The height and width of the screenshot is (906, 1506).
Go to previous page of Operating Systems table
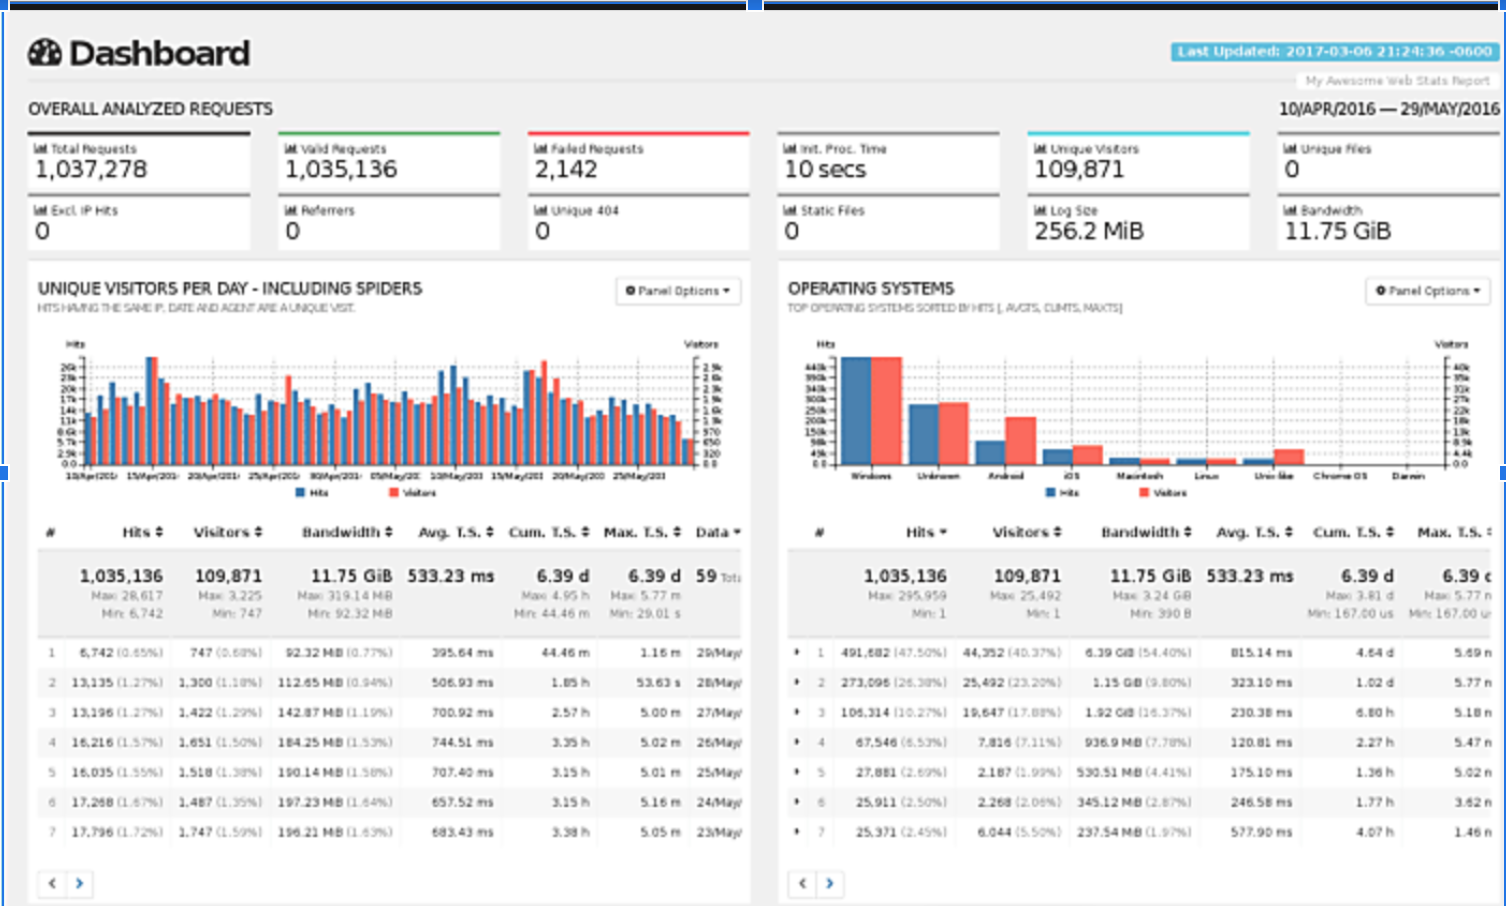[x=802, y=883]
